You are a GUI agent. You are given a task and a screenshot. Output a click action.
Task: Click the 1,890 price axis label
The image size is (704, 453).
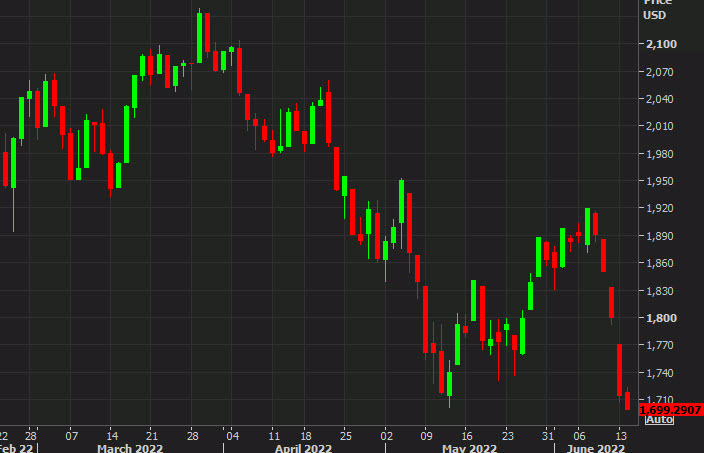(x=660, y=236)
